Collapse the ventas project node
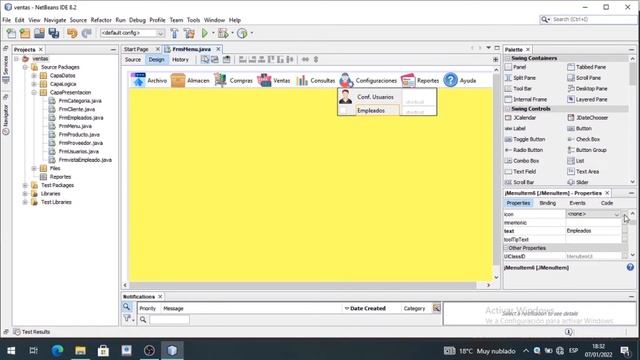Screen dimensions: 640x360 coord(17,59)
